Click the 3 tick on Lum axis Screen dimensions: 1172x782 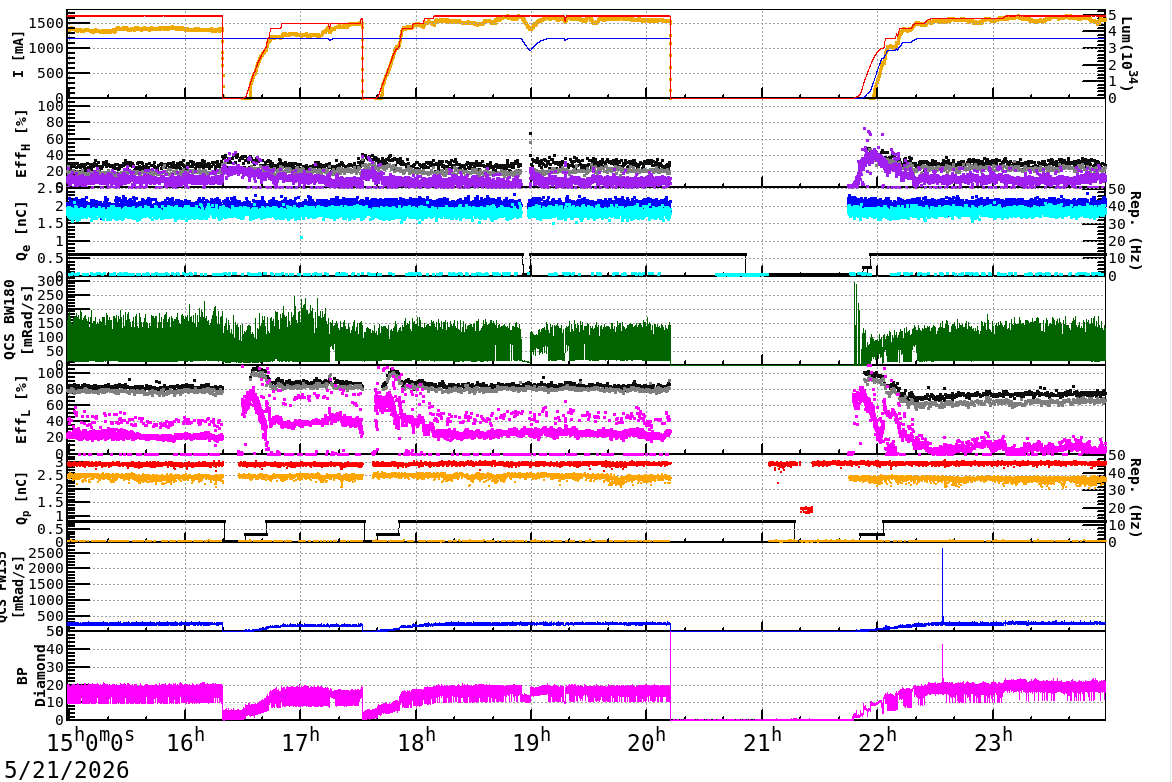[x=1112, y=49]
